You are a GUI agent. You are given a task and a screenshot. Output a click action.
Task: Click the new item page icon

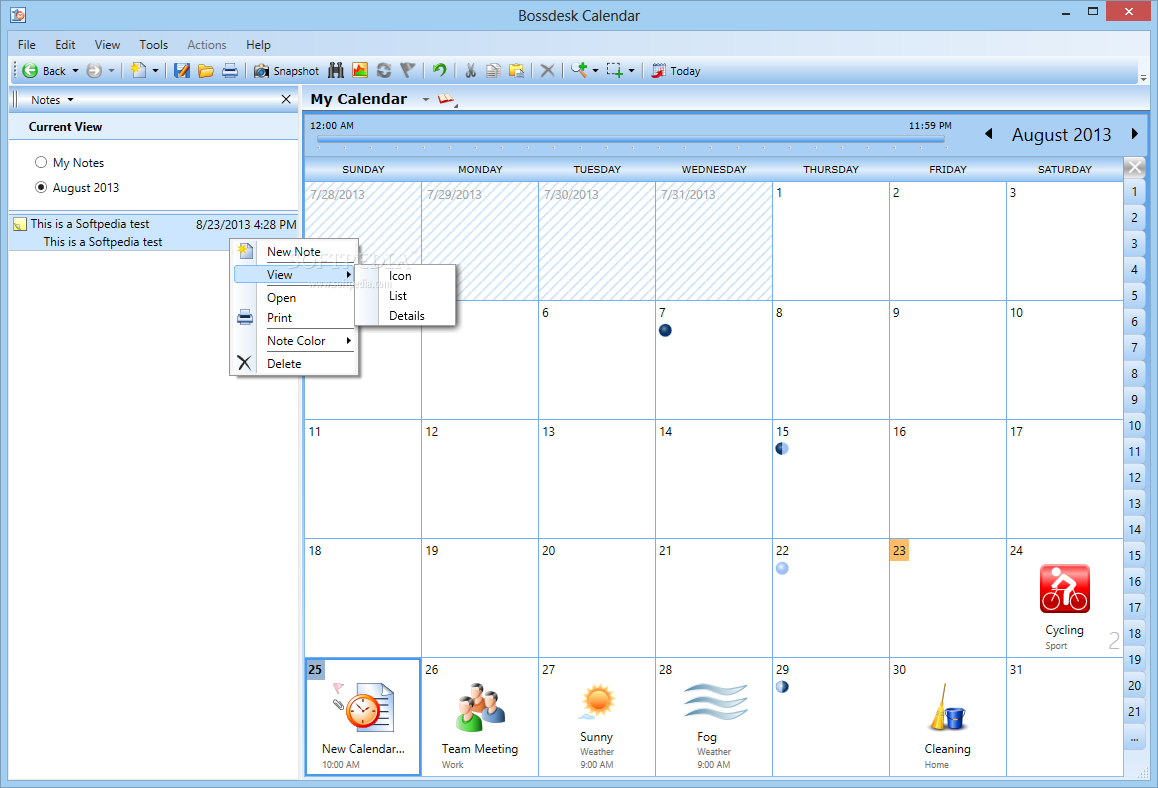(138, 70)
